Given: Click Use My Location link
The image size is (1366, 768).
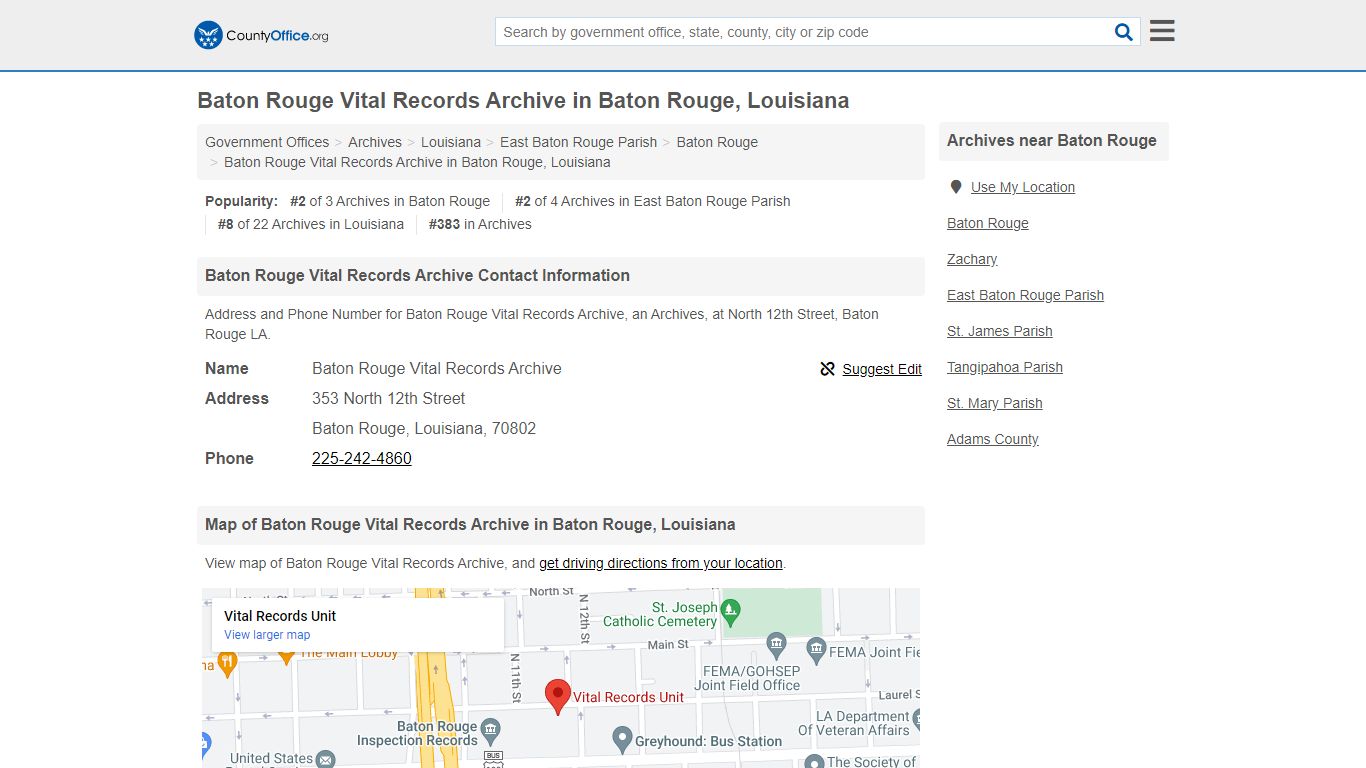Looking at the screenshot, I should click(1023, 187).
